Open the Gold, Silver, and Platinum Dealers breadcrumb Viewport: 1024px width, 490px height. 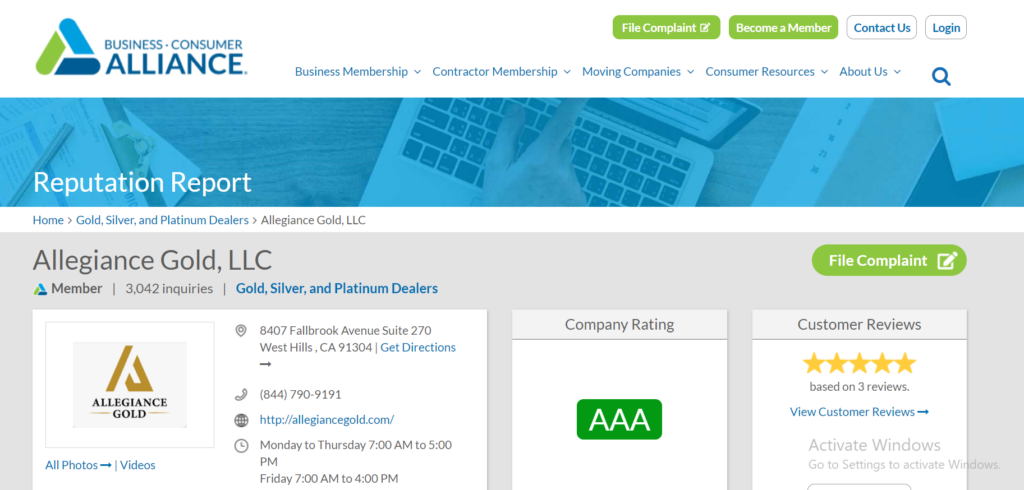(x=163, y=220)
